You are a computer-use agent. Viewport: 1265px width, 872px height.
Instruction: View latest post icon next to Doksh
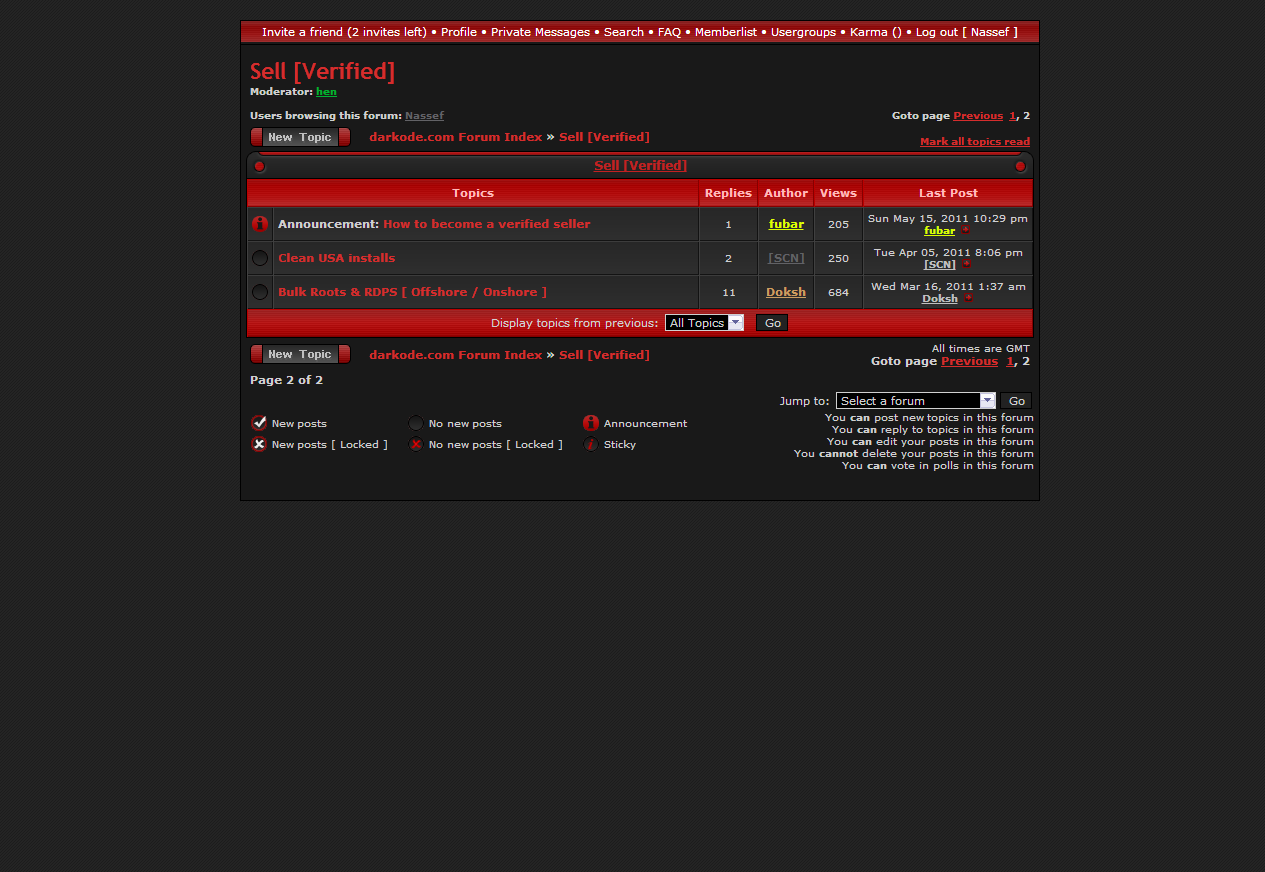pos(968,299)
